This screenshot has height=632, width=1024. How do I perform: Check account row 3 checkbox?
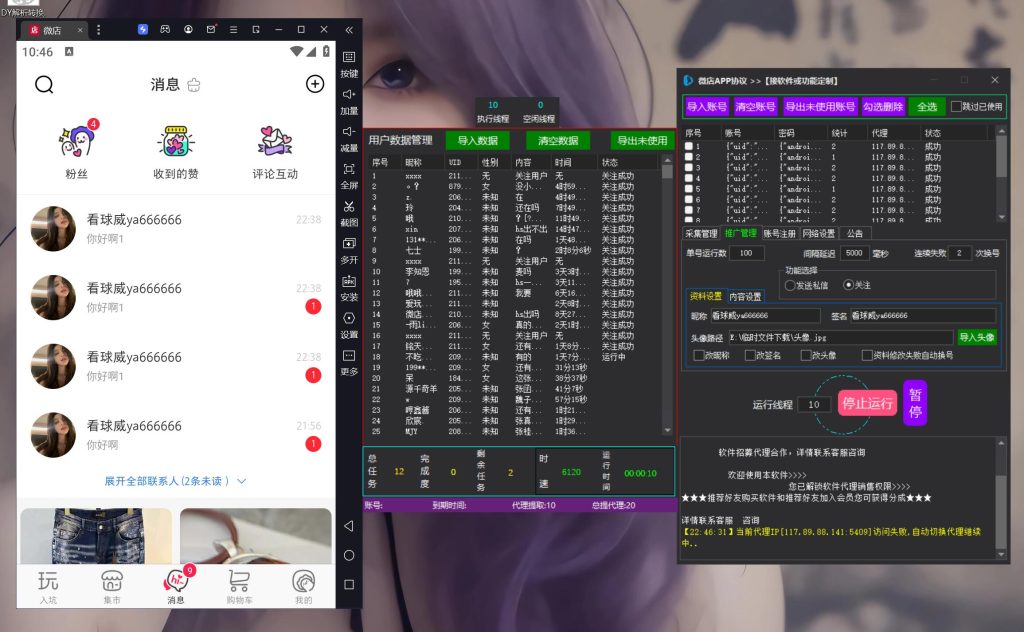click(x=688, y=168)
